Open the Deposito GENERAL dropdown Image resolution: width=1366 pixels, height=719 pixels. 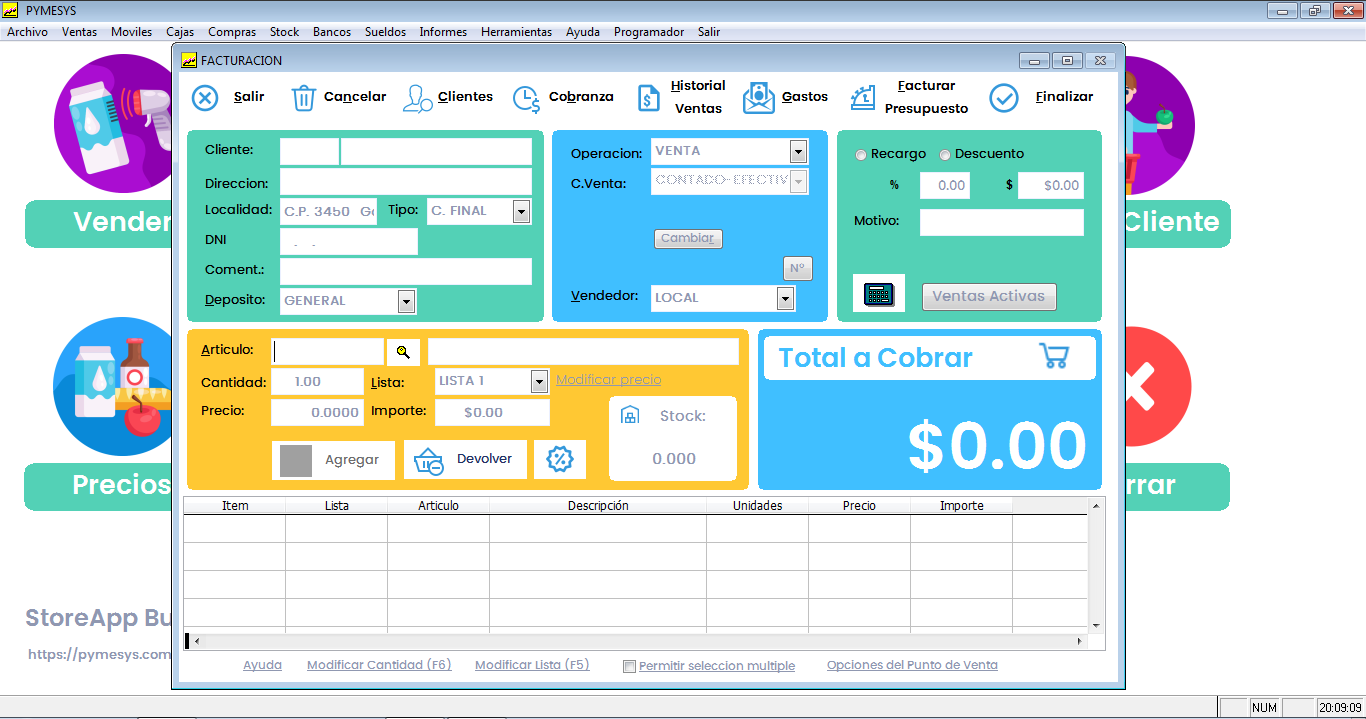click(x=406, y=301)
